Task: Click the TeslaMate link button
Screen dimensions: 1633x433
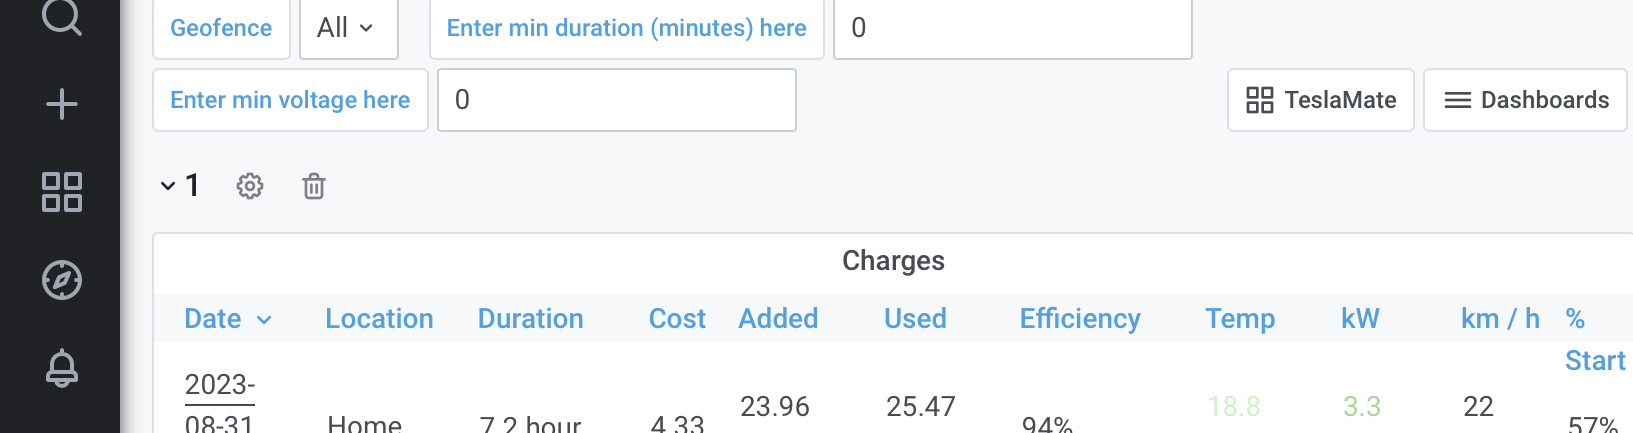Action: (1320, 100)
